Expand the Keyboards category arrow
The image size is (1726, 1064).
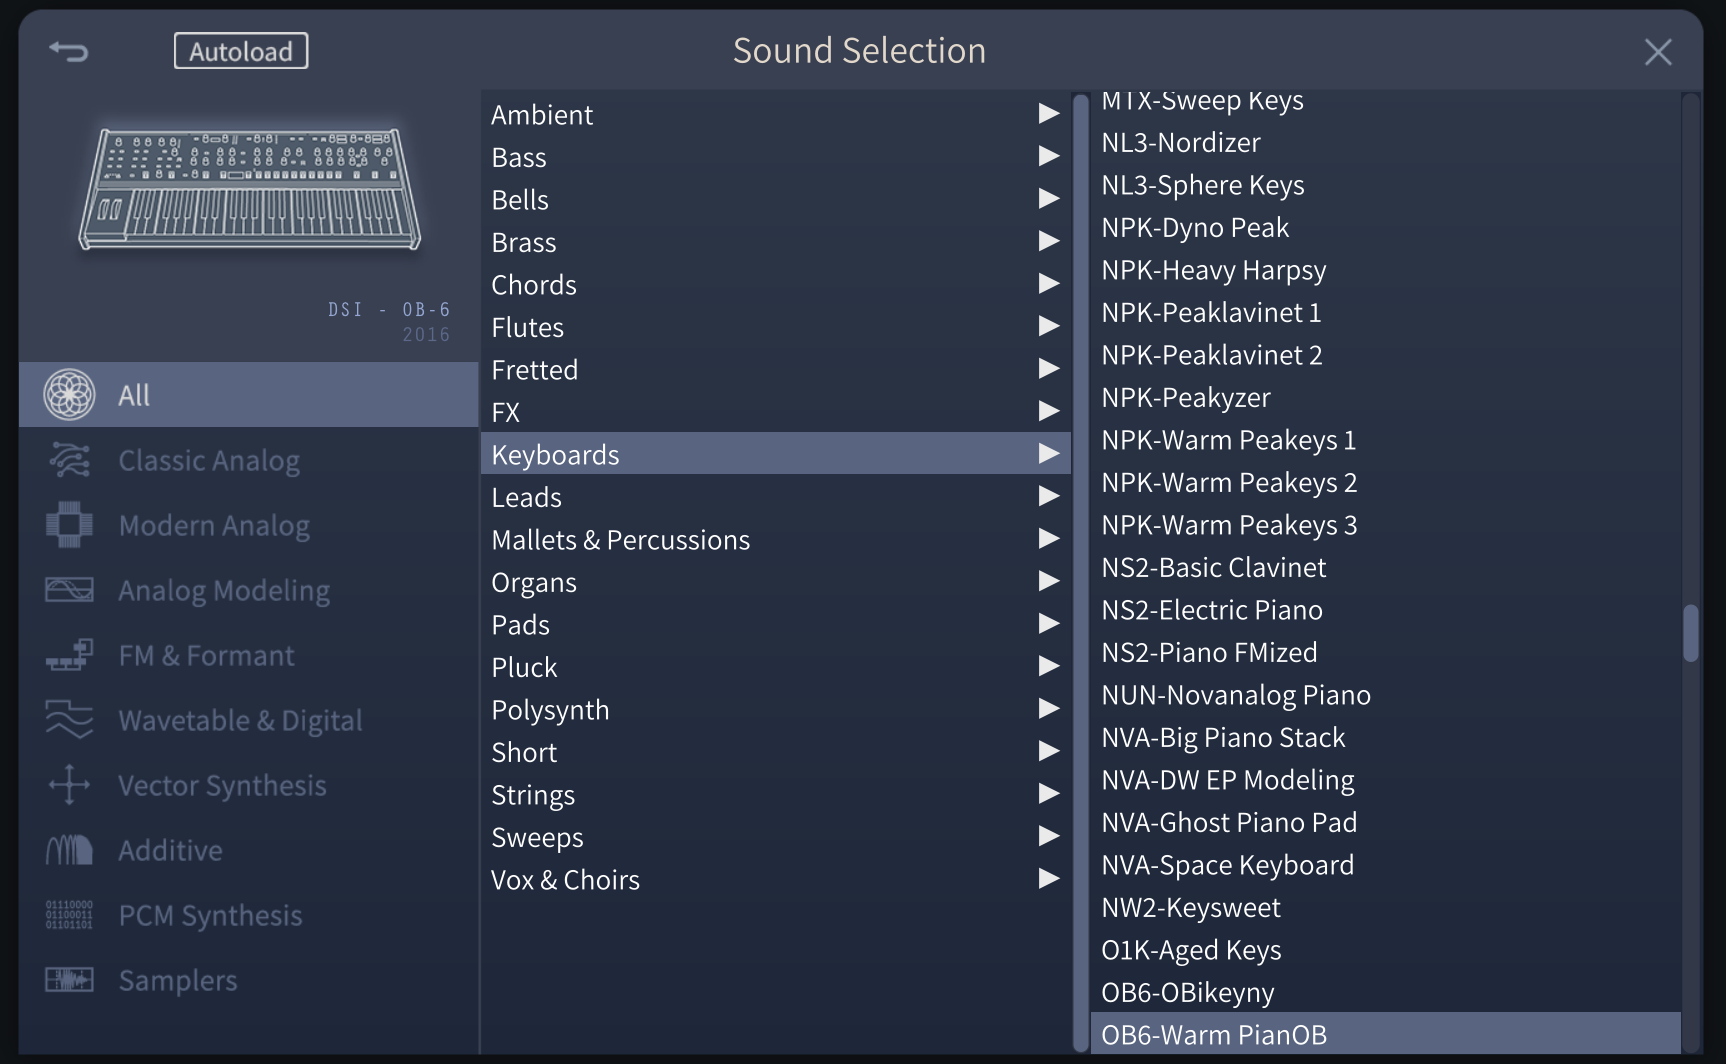(1048, 454)
